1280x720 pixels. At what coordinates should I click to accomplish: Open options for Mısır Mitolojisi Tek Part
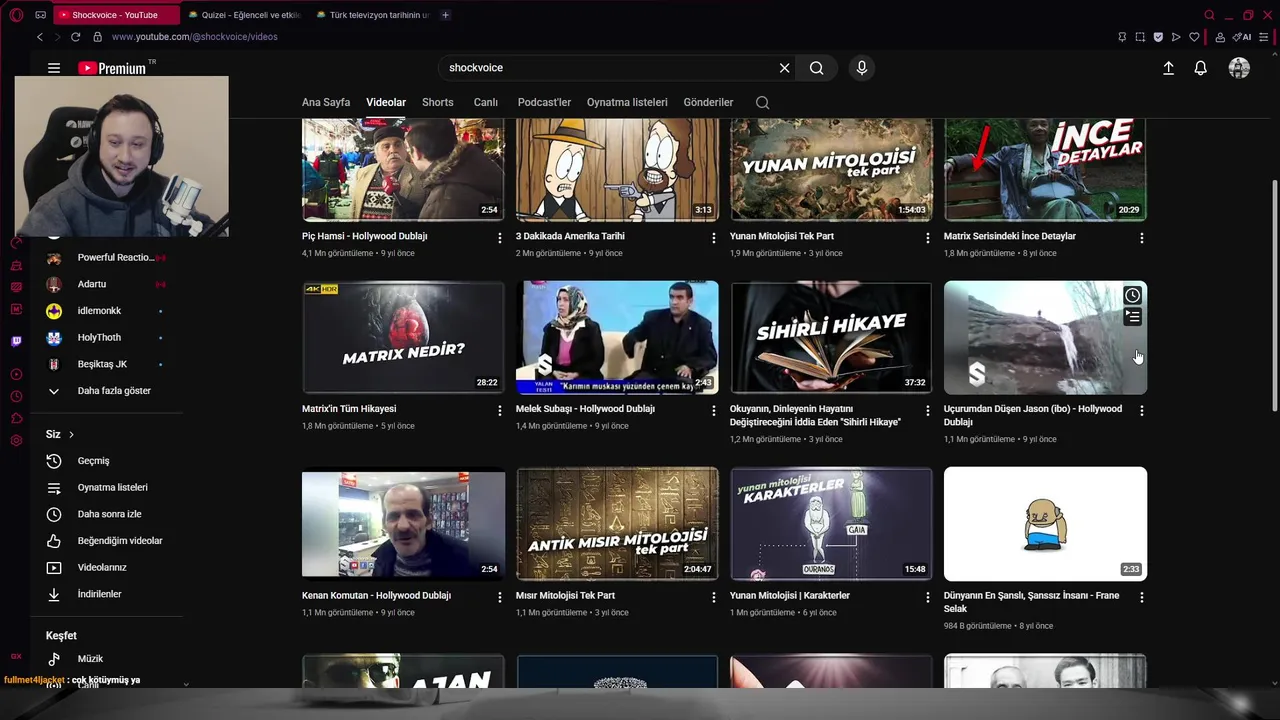tap(714, 597)
